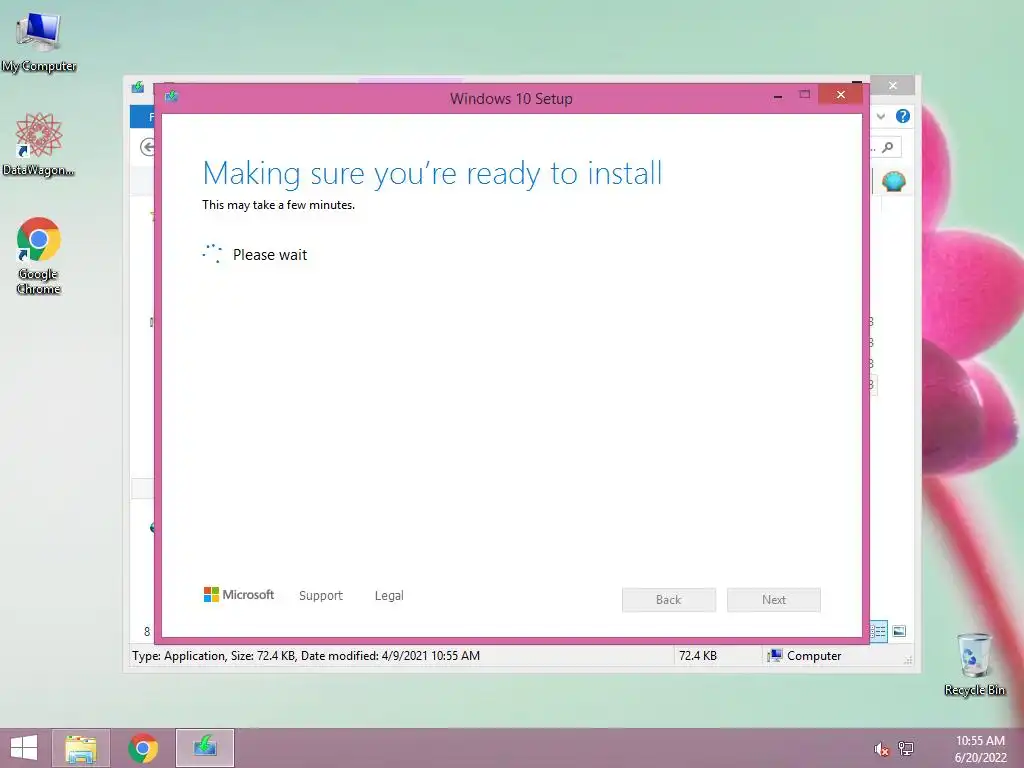Click the Back button in Setup
This screenshot has width=1024, height=768.
point(669,600)
